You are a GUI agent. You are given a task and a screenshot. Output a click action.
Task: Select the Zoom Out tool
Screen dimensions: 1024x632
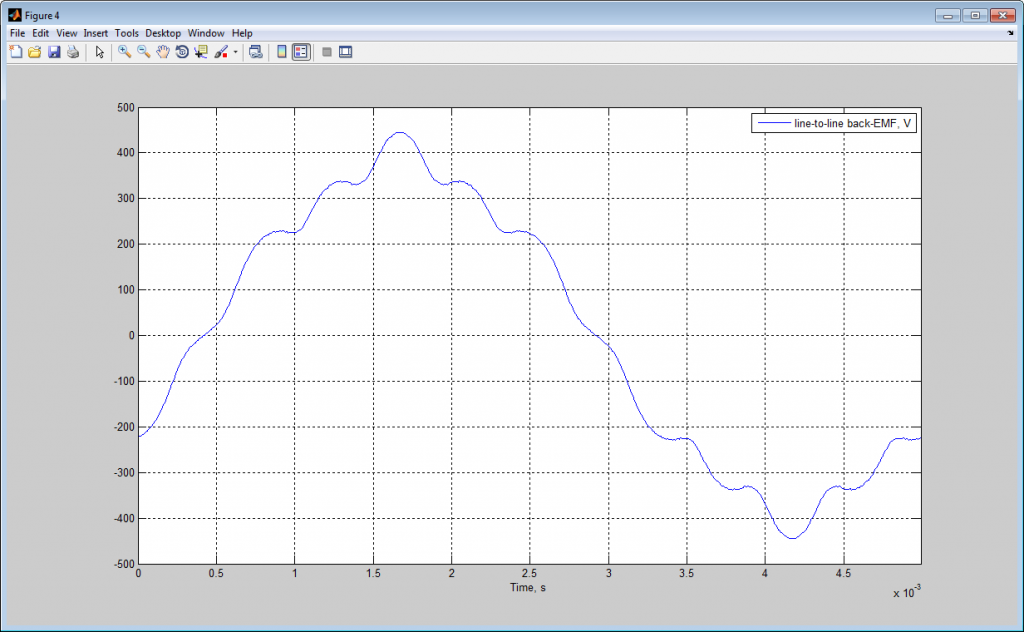pyautogui.click(x=141, y=51)
